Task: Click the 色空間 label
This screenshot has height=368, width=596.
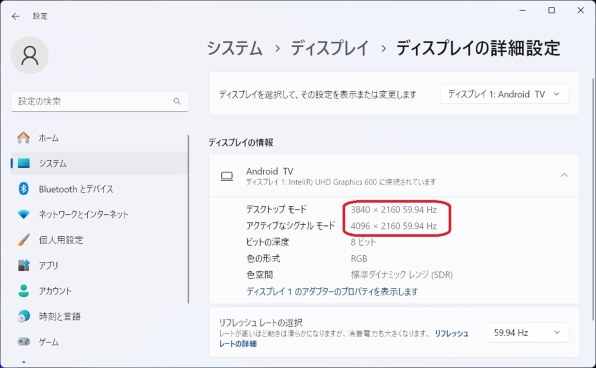Action: (259, 274)
